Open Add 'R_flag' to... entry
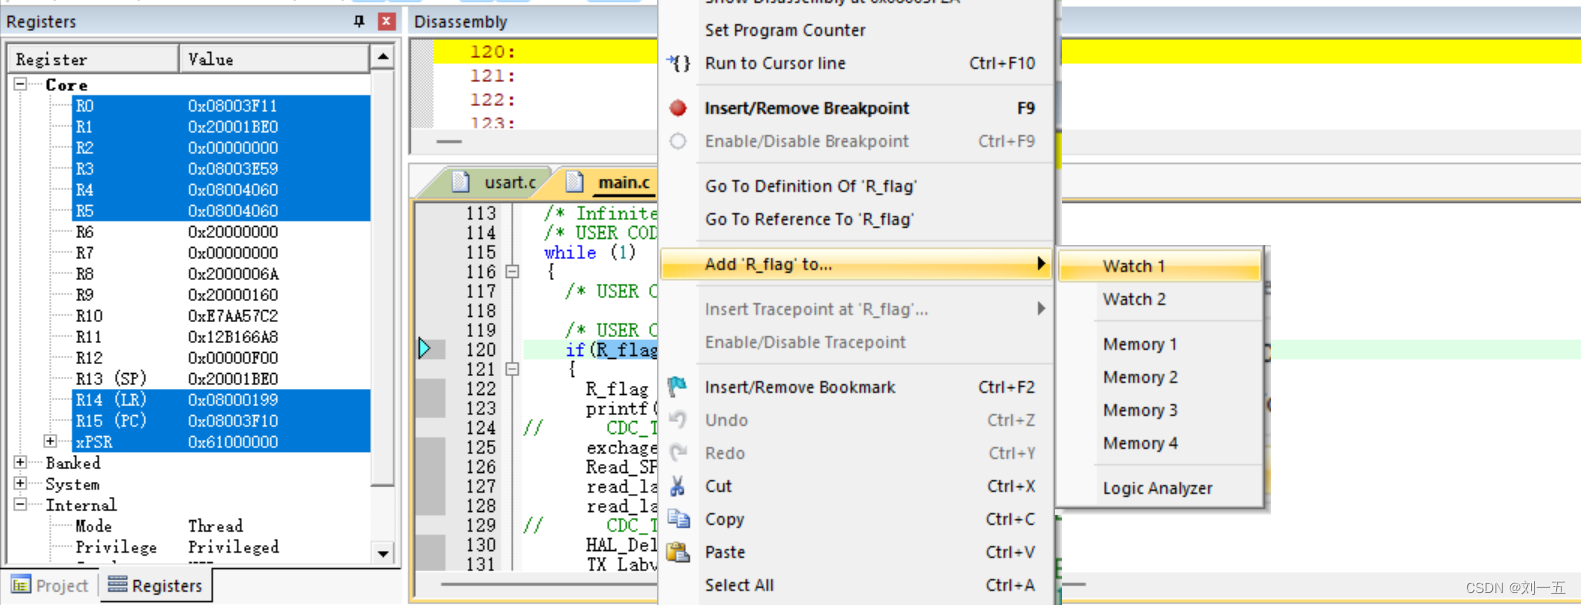This screenshot has width=1581, height=605. coord(856,264)
